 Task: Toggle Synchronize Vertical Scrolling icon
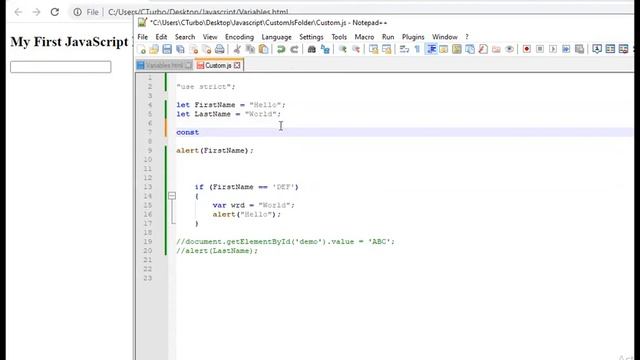click(x=373, y=49)
